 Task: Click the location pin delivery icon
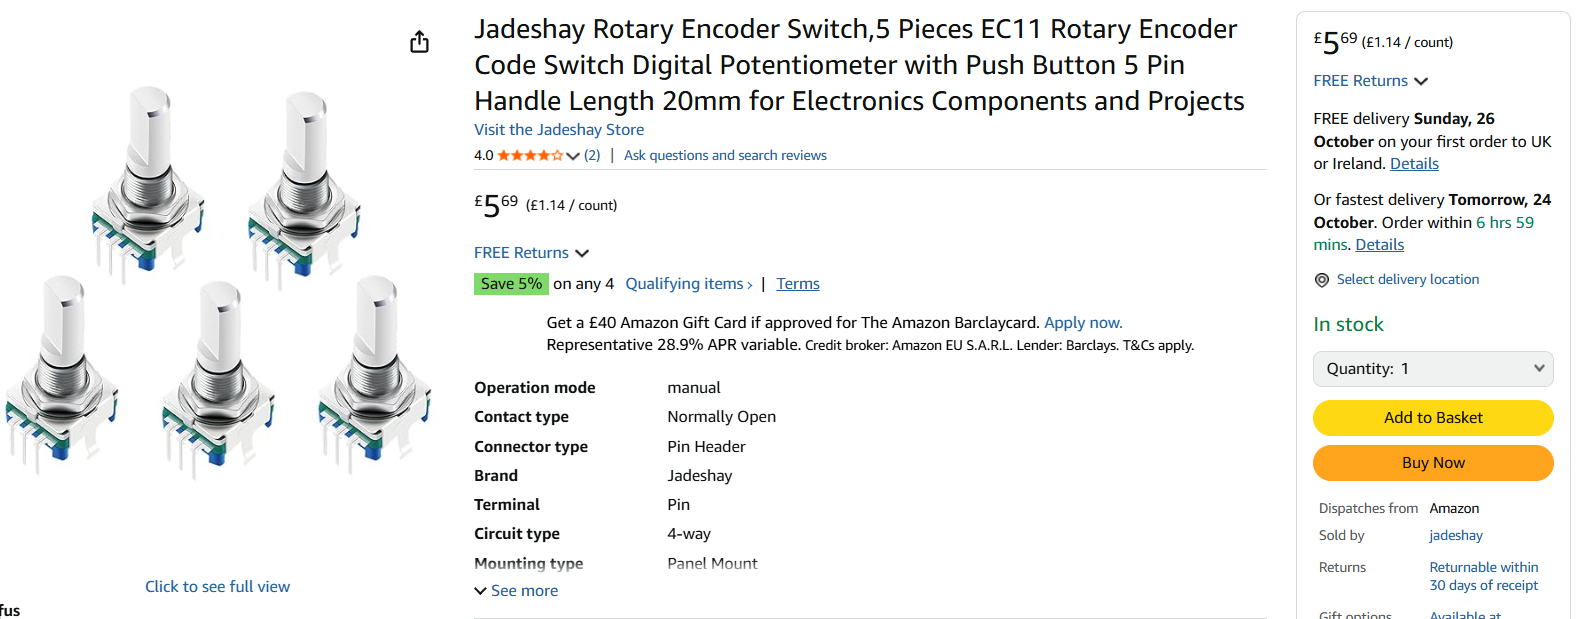1321,280
